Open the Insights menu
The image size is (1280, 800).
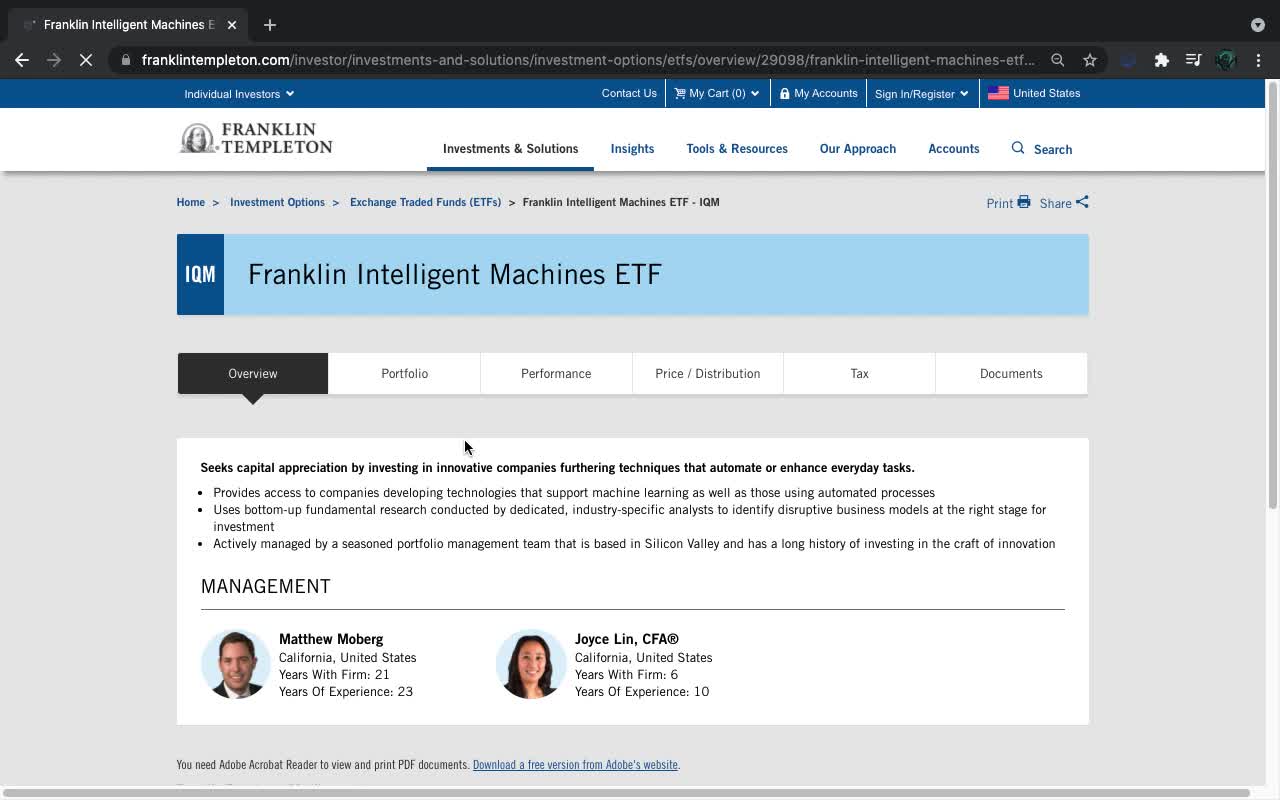point(632,149)
